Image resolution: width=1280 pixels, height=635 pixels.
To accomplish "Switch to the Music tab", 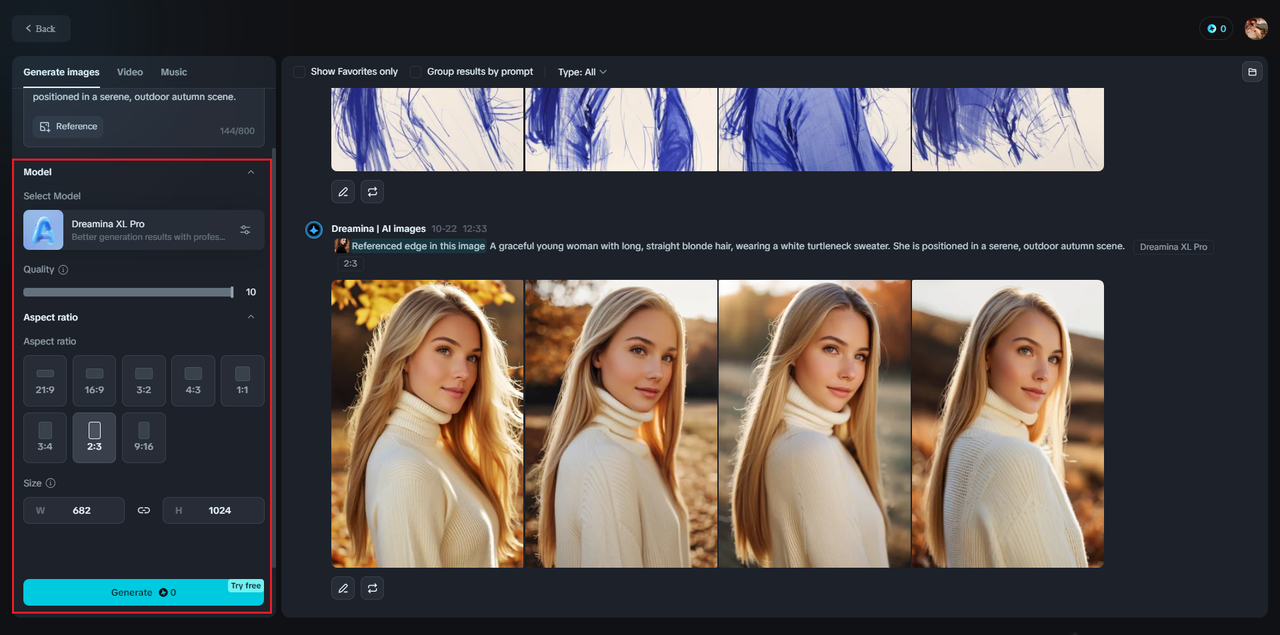I will [174, 72].
